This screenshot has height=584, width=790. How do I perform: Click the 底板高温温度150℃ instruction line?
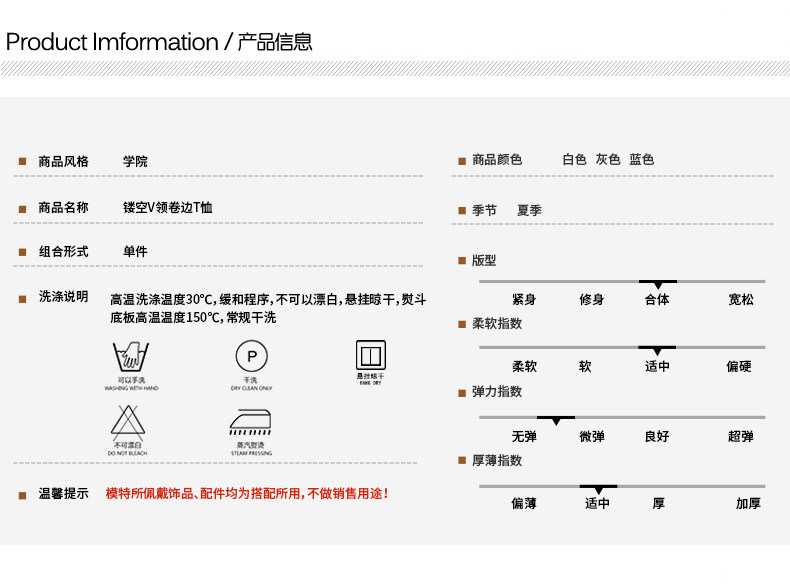(x=193, y=317)
